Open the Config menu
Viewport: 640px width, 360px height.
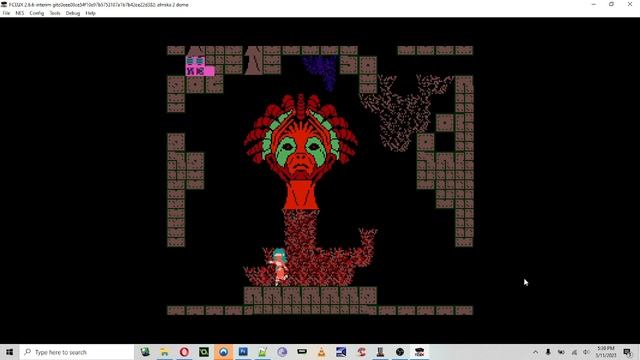tap(37, 13)
